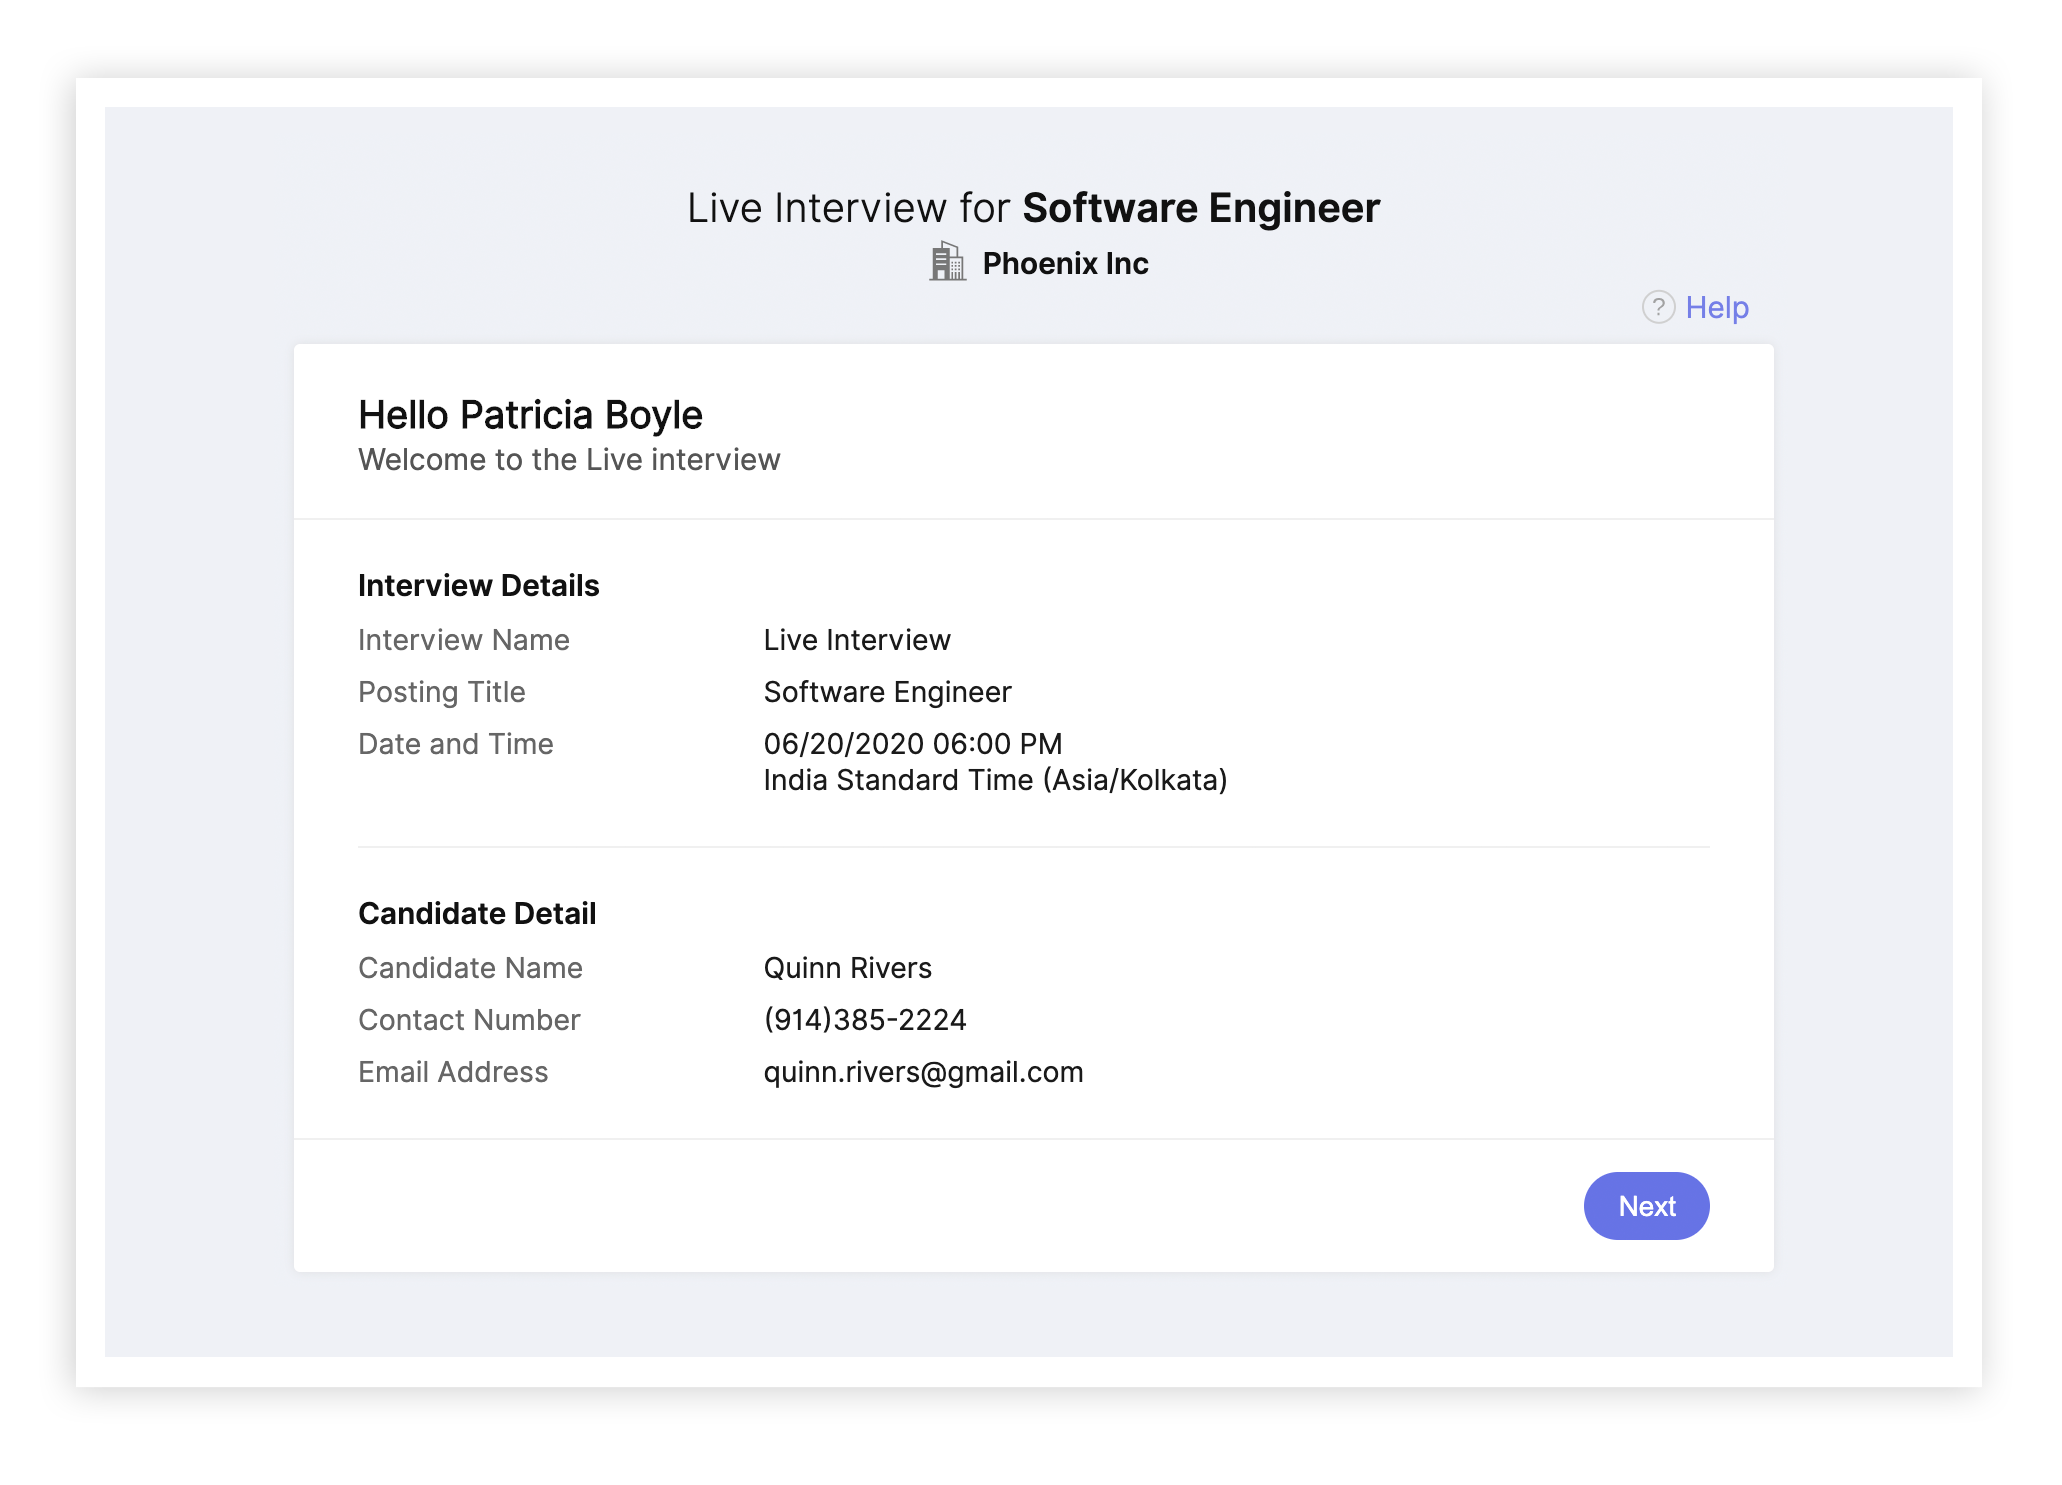This screenshot has height=1485, width=2062.
Task: Click the Date and Time label
Action: [455, 744]
